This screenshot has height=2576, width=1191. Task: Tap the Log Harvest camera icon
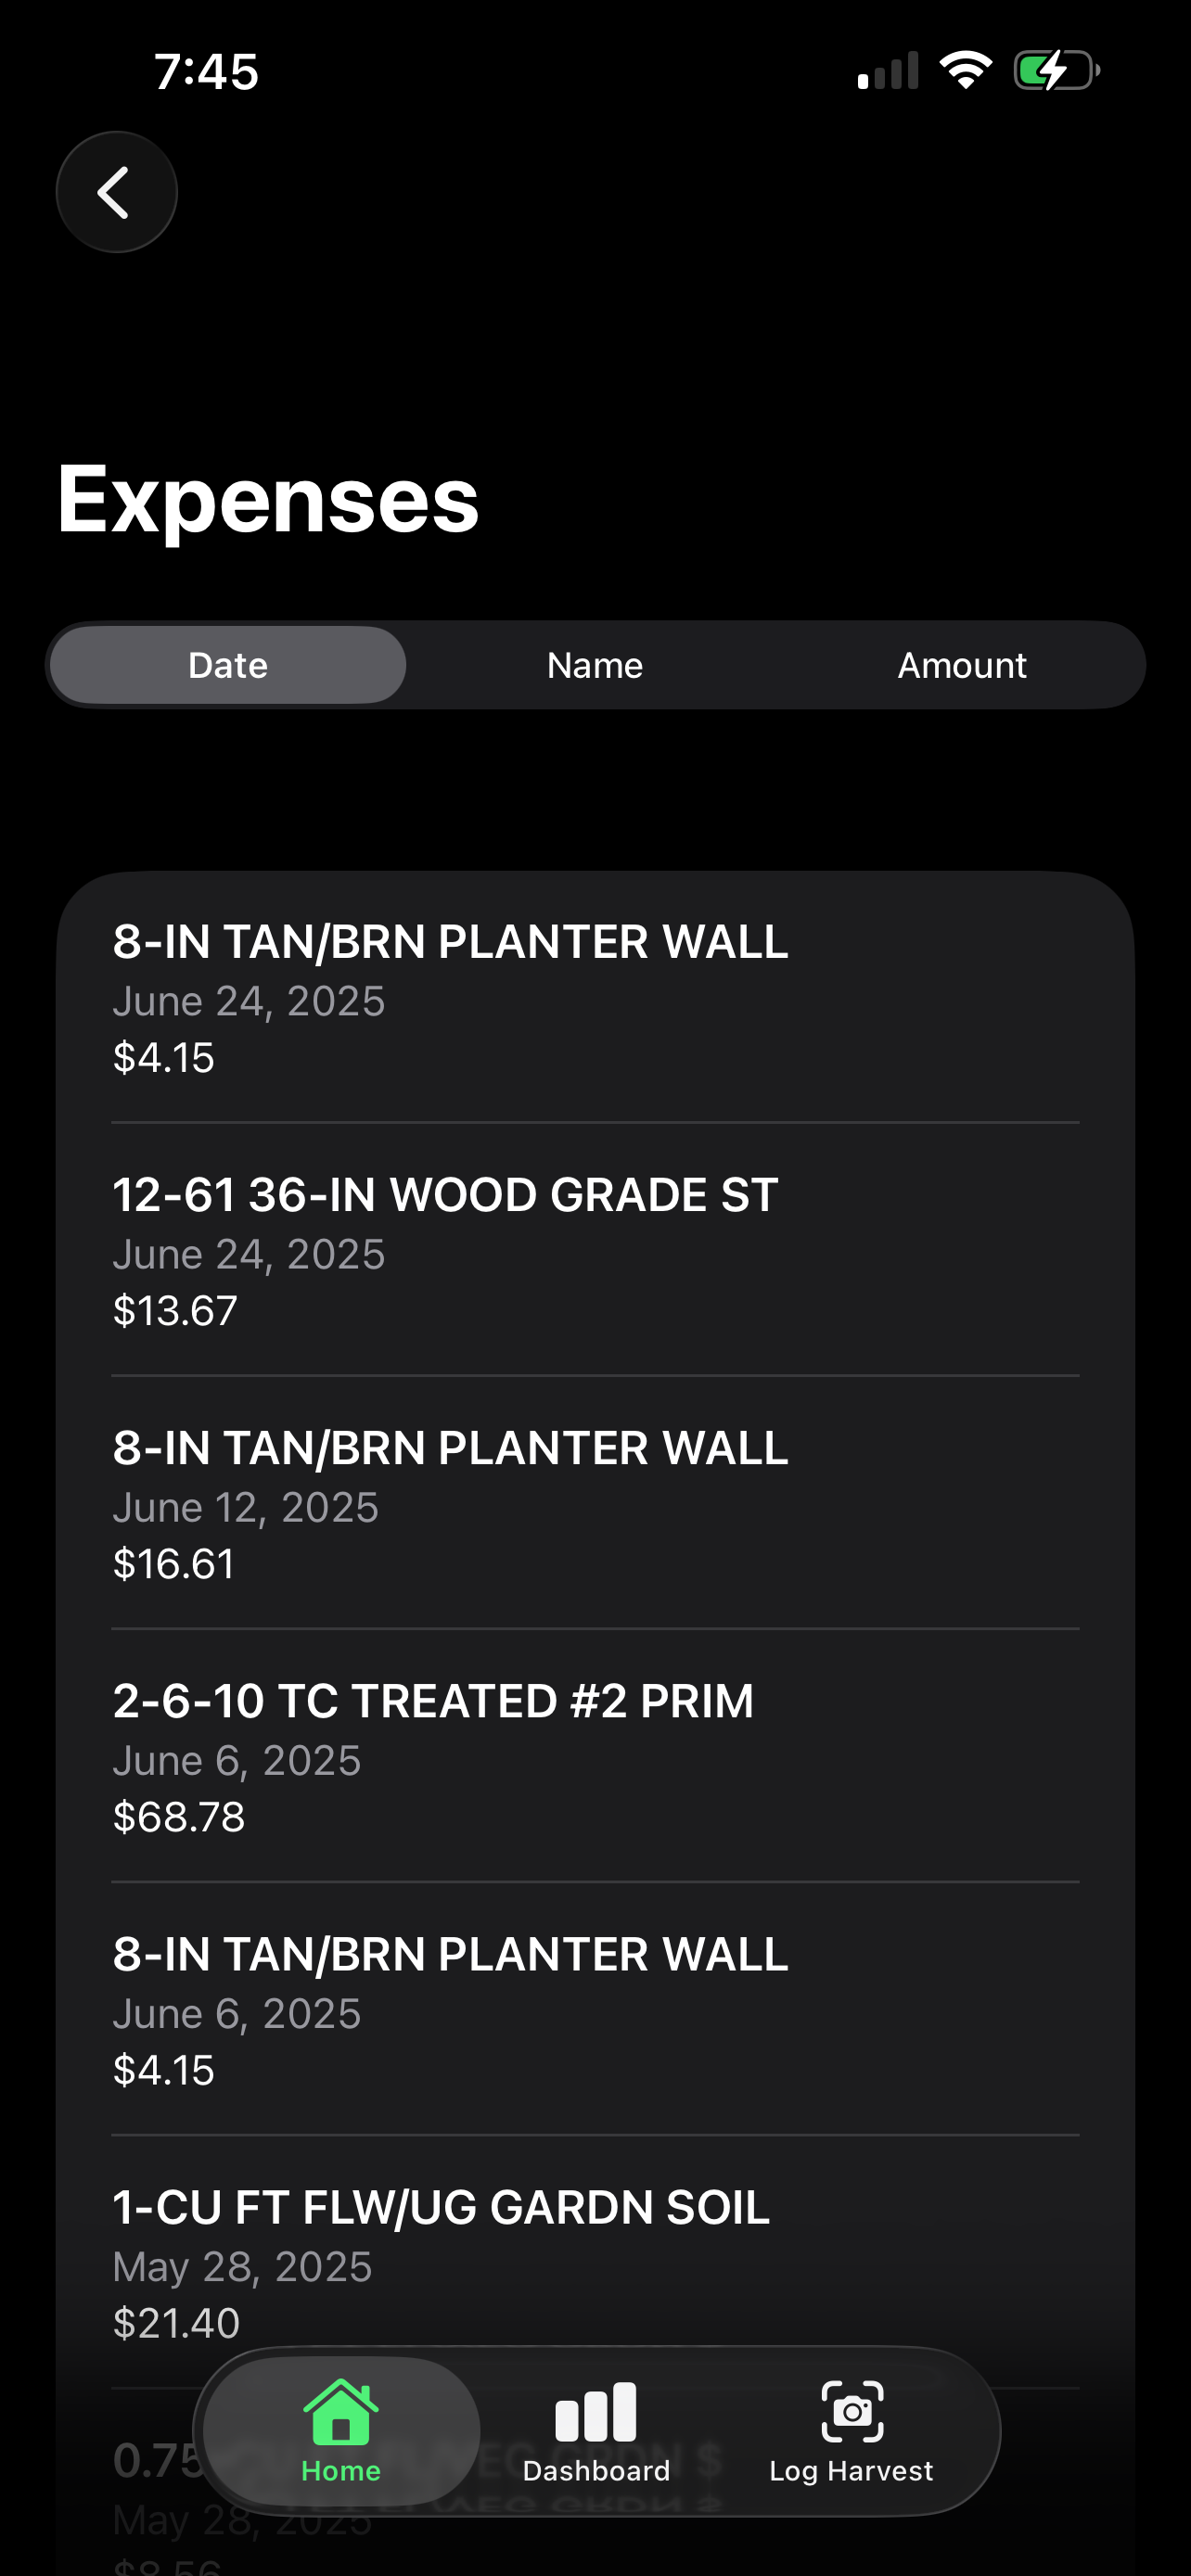click(852, 2412)
